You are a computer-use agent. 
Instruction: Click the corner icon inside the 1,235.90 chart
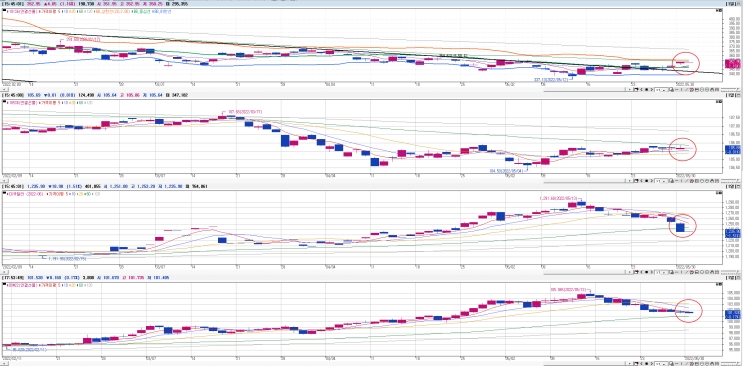coord(719,192)
